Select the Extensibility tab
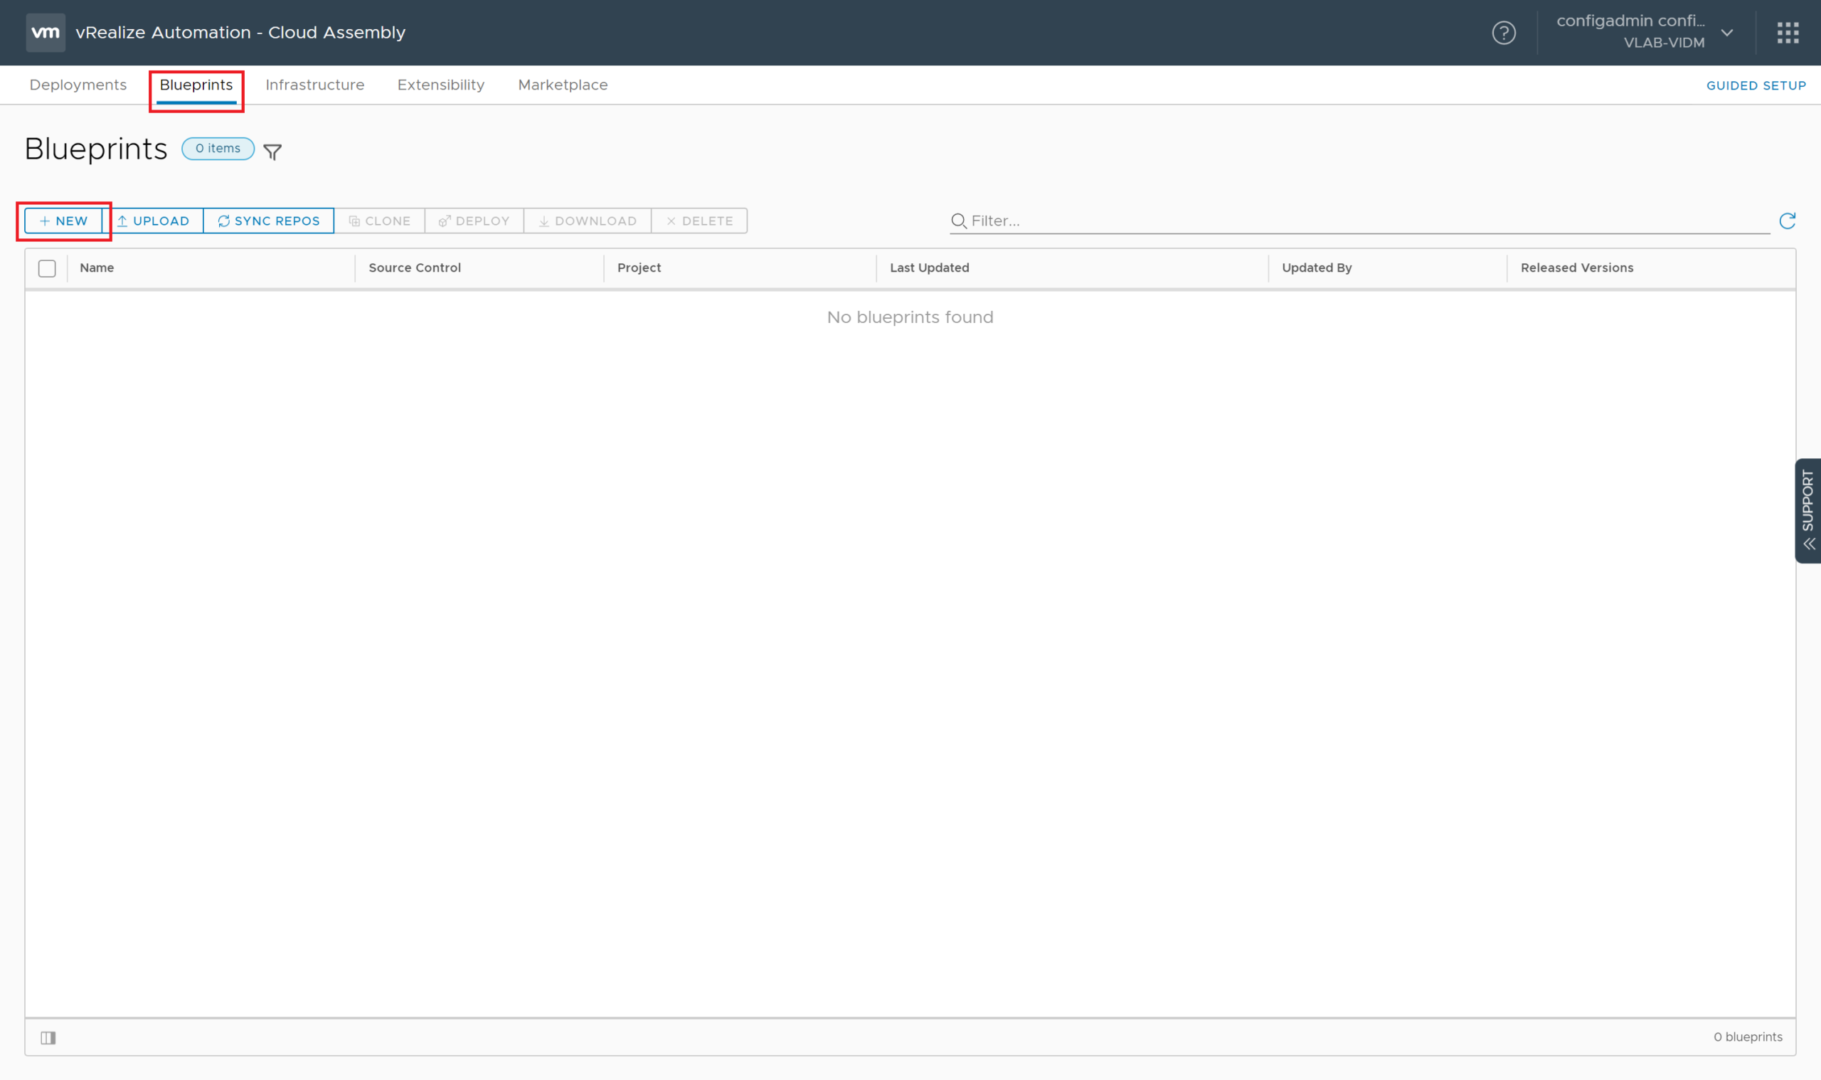The width and height of the screenshot is (1821, 1080). click(x=440, y=85)
